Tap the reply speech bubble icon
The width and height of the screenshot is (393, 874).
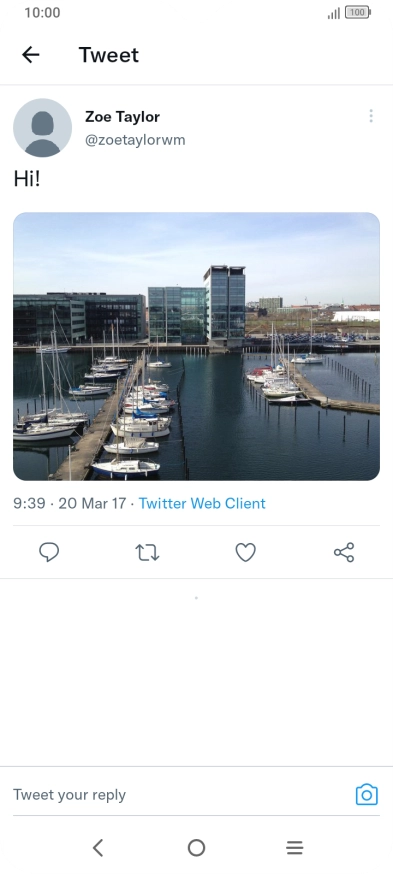click(49, 552)
